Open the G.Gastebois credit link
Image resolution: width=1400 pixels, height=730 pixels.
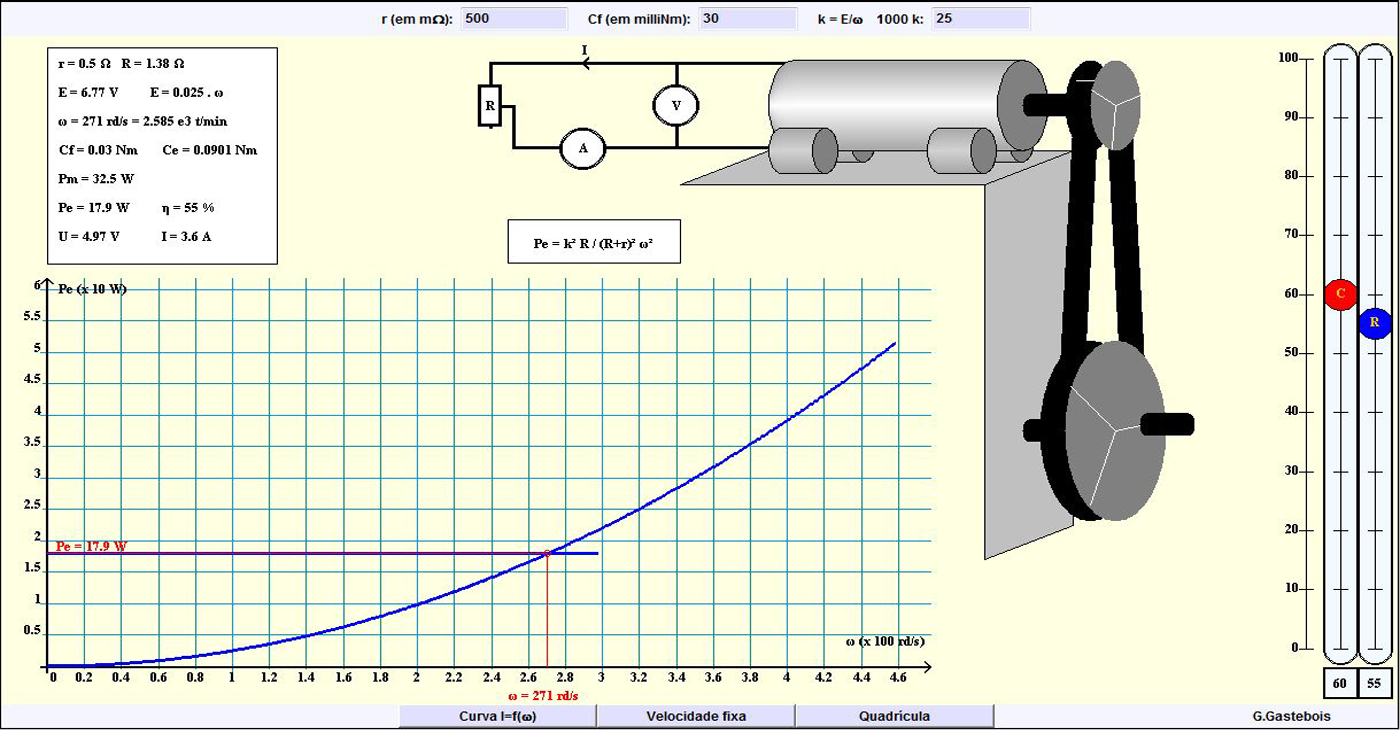(x=1291, y=716)
